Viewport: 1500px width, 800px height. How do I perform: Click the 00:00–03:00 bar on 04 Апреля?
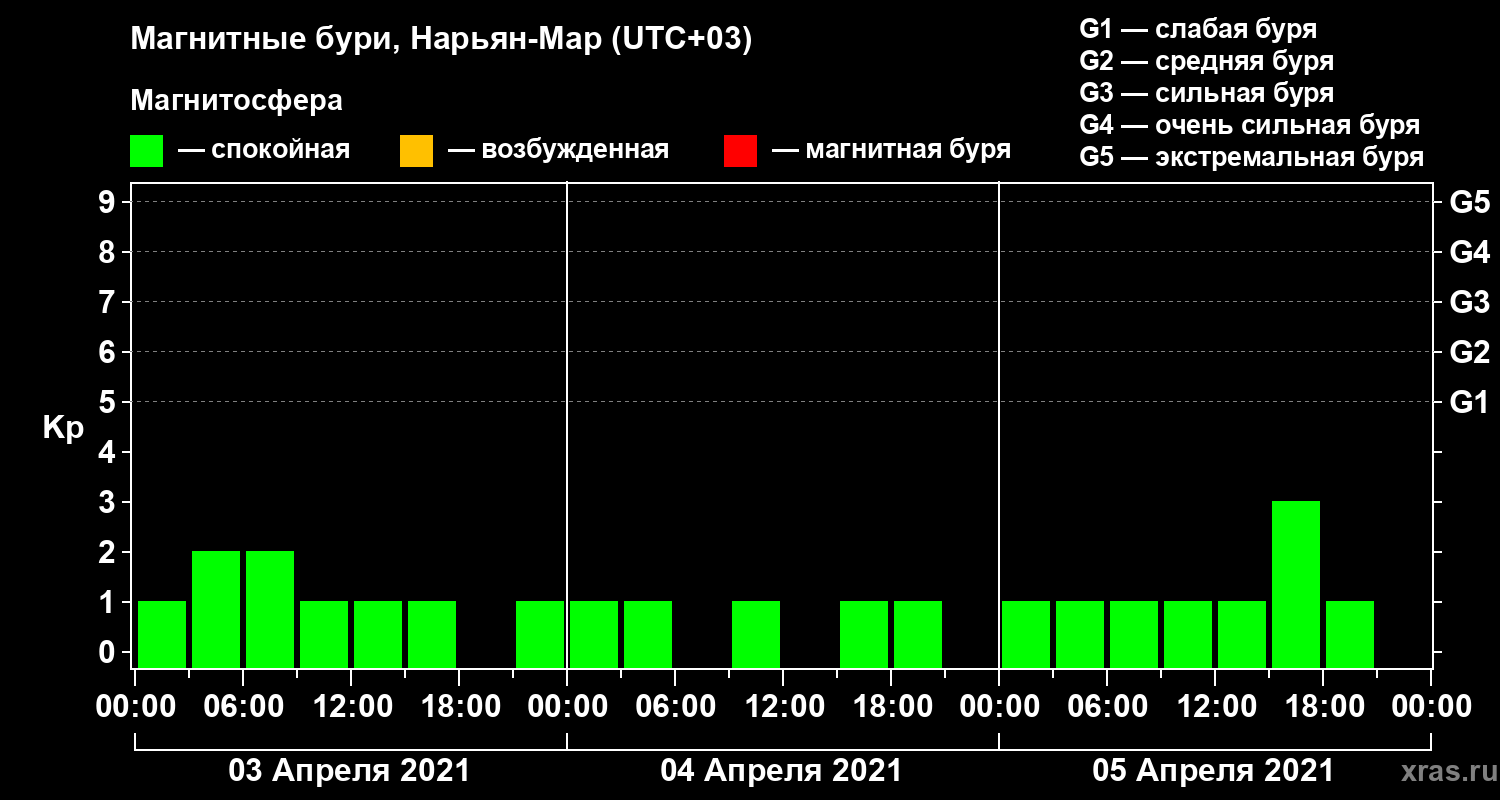point(594,634)
